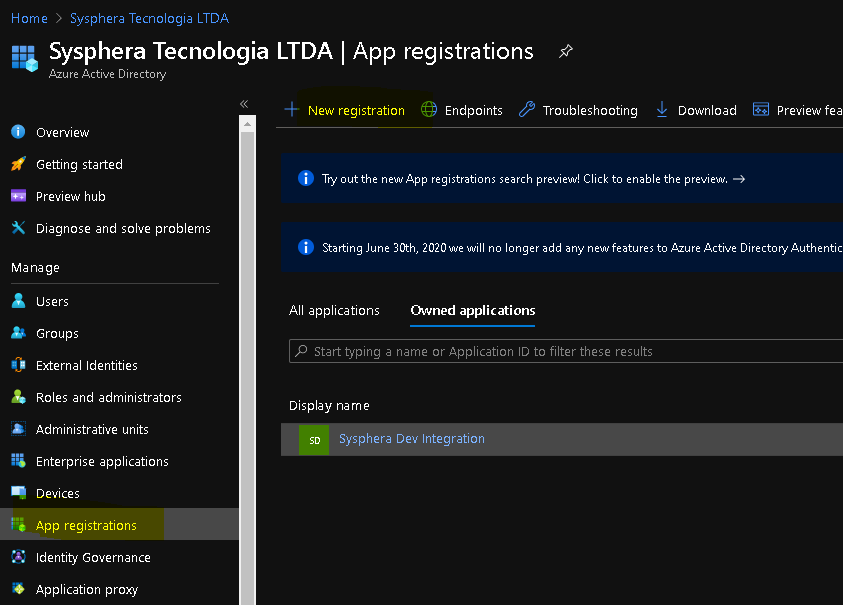Viewport: 843px width, 605px height.
Task: Click Sysphera Tecnologia LTDA breadcrumb link
Action: 149,18
